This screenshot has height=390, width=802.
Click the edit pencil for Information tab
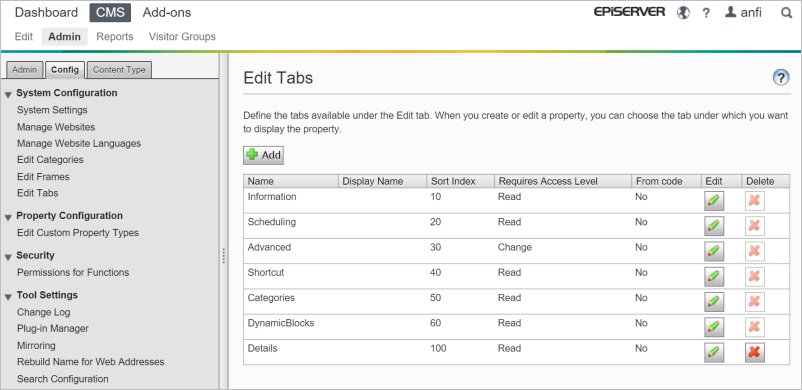[x=714, y=201]
